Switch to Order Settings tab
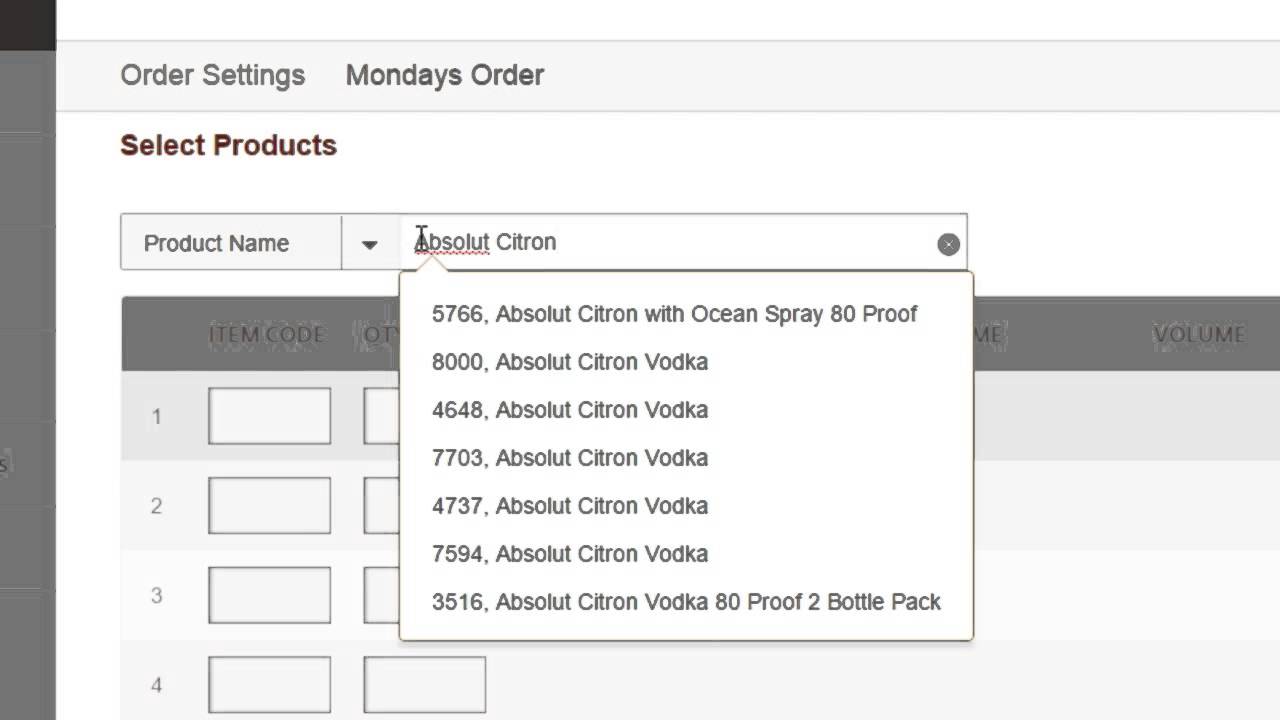The width and height of the screenshot is (1280, 720). point(212,75)
